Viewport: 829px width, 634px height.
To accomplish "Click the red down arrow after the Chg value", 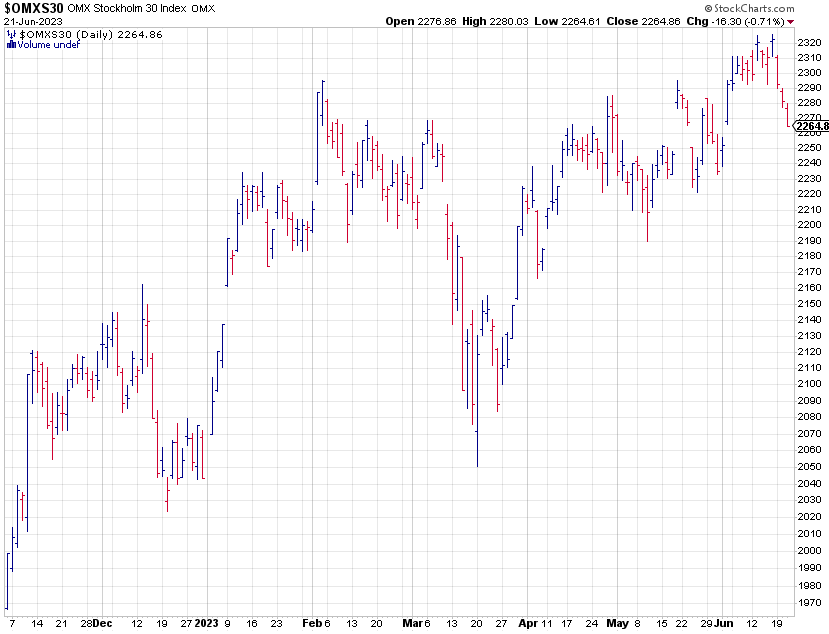I will [790, 22].
